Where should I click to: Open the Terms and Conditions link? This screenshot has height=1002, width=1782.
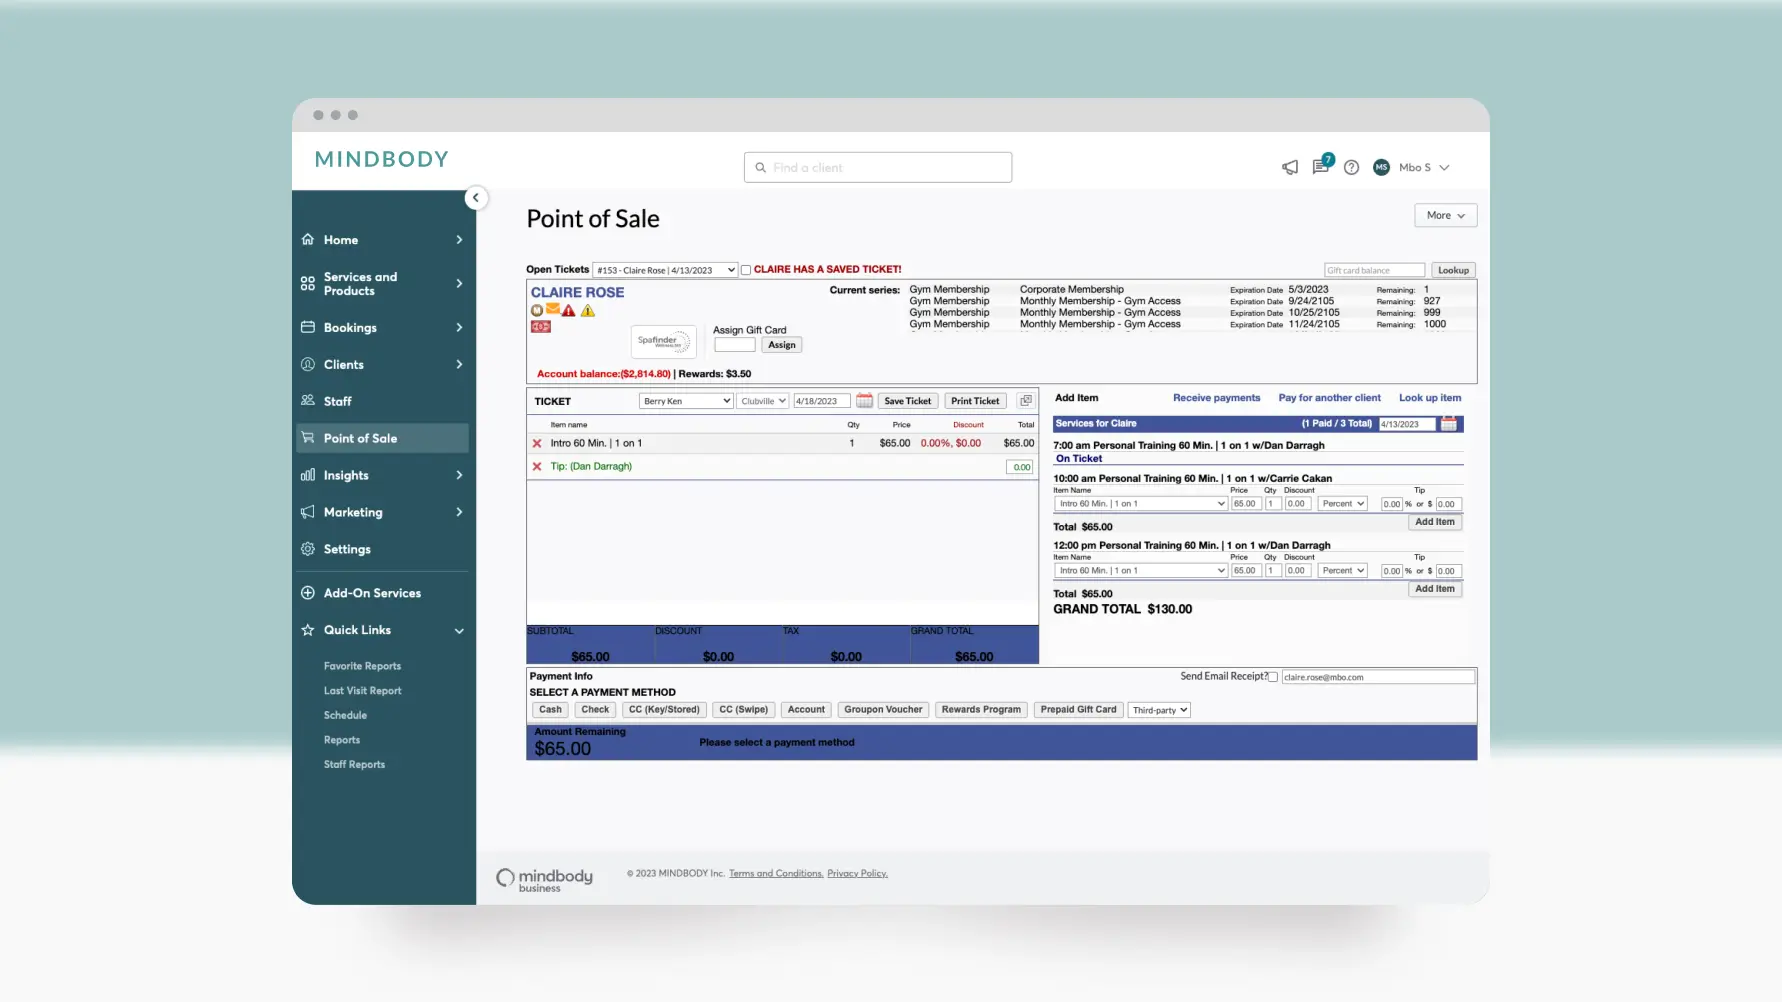[x=776, y=874]
